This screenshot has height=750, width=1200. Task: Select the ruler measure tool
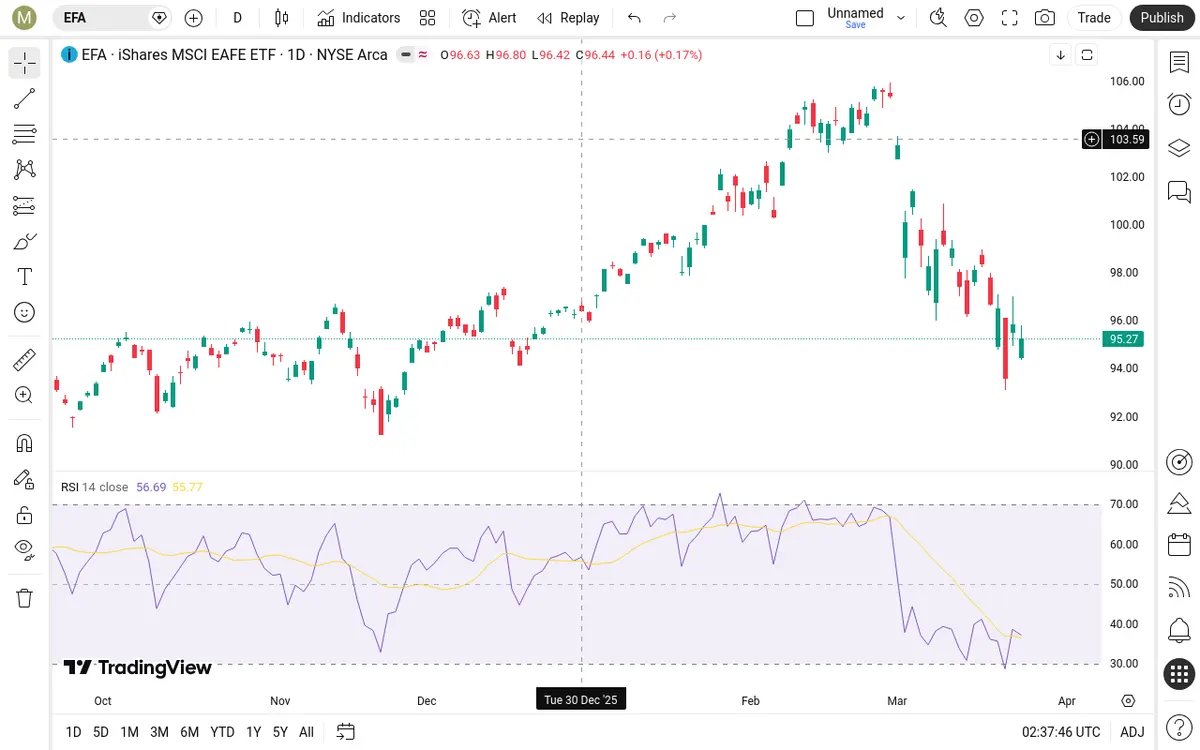[x=25, y=359]
